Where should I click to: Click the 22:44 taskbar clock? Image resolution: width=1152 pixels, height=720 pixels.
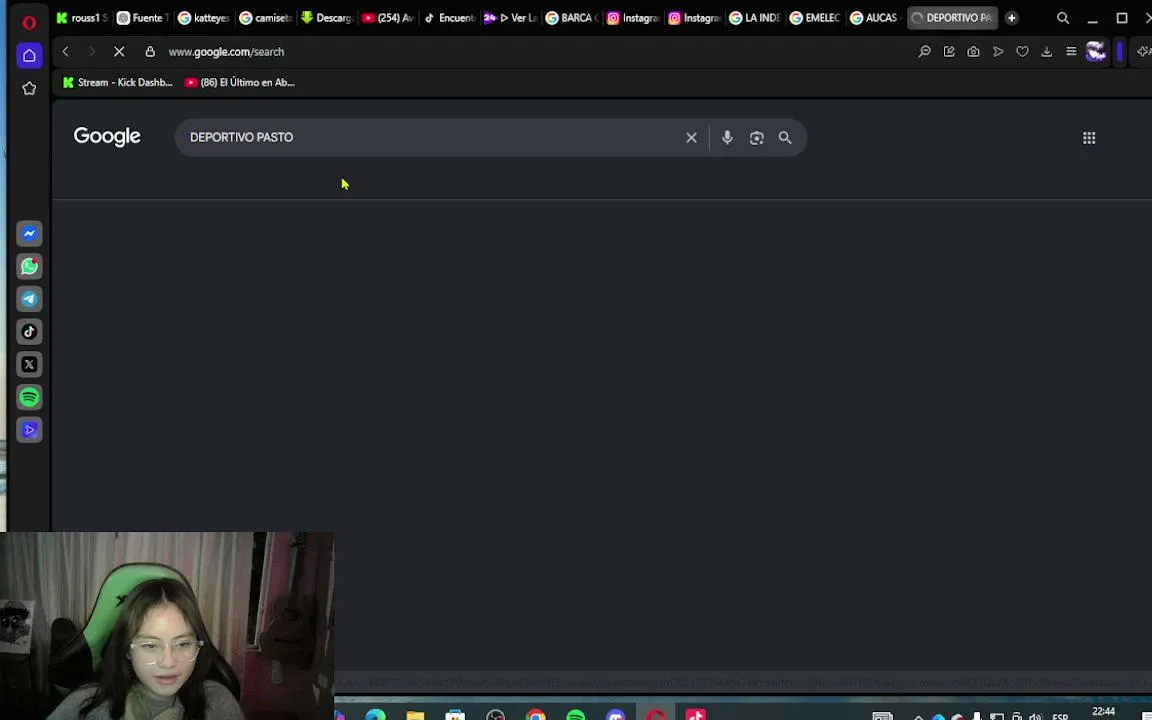[x=1103, y=712]
